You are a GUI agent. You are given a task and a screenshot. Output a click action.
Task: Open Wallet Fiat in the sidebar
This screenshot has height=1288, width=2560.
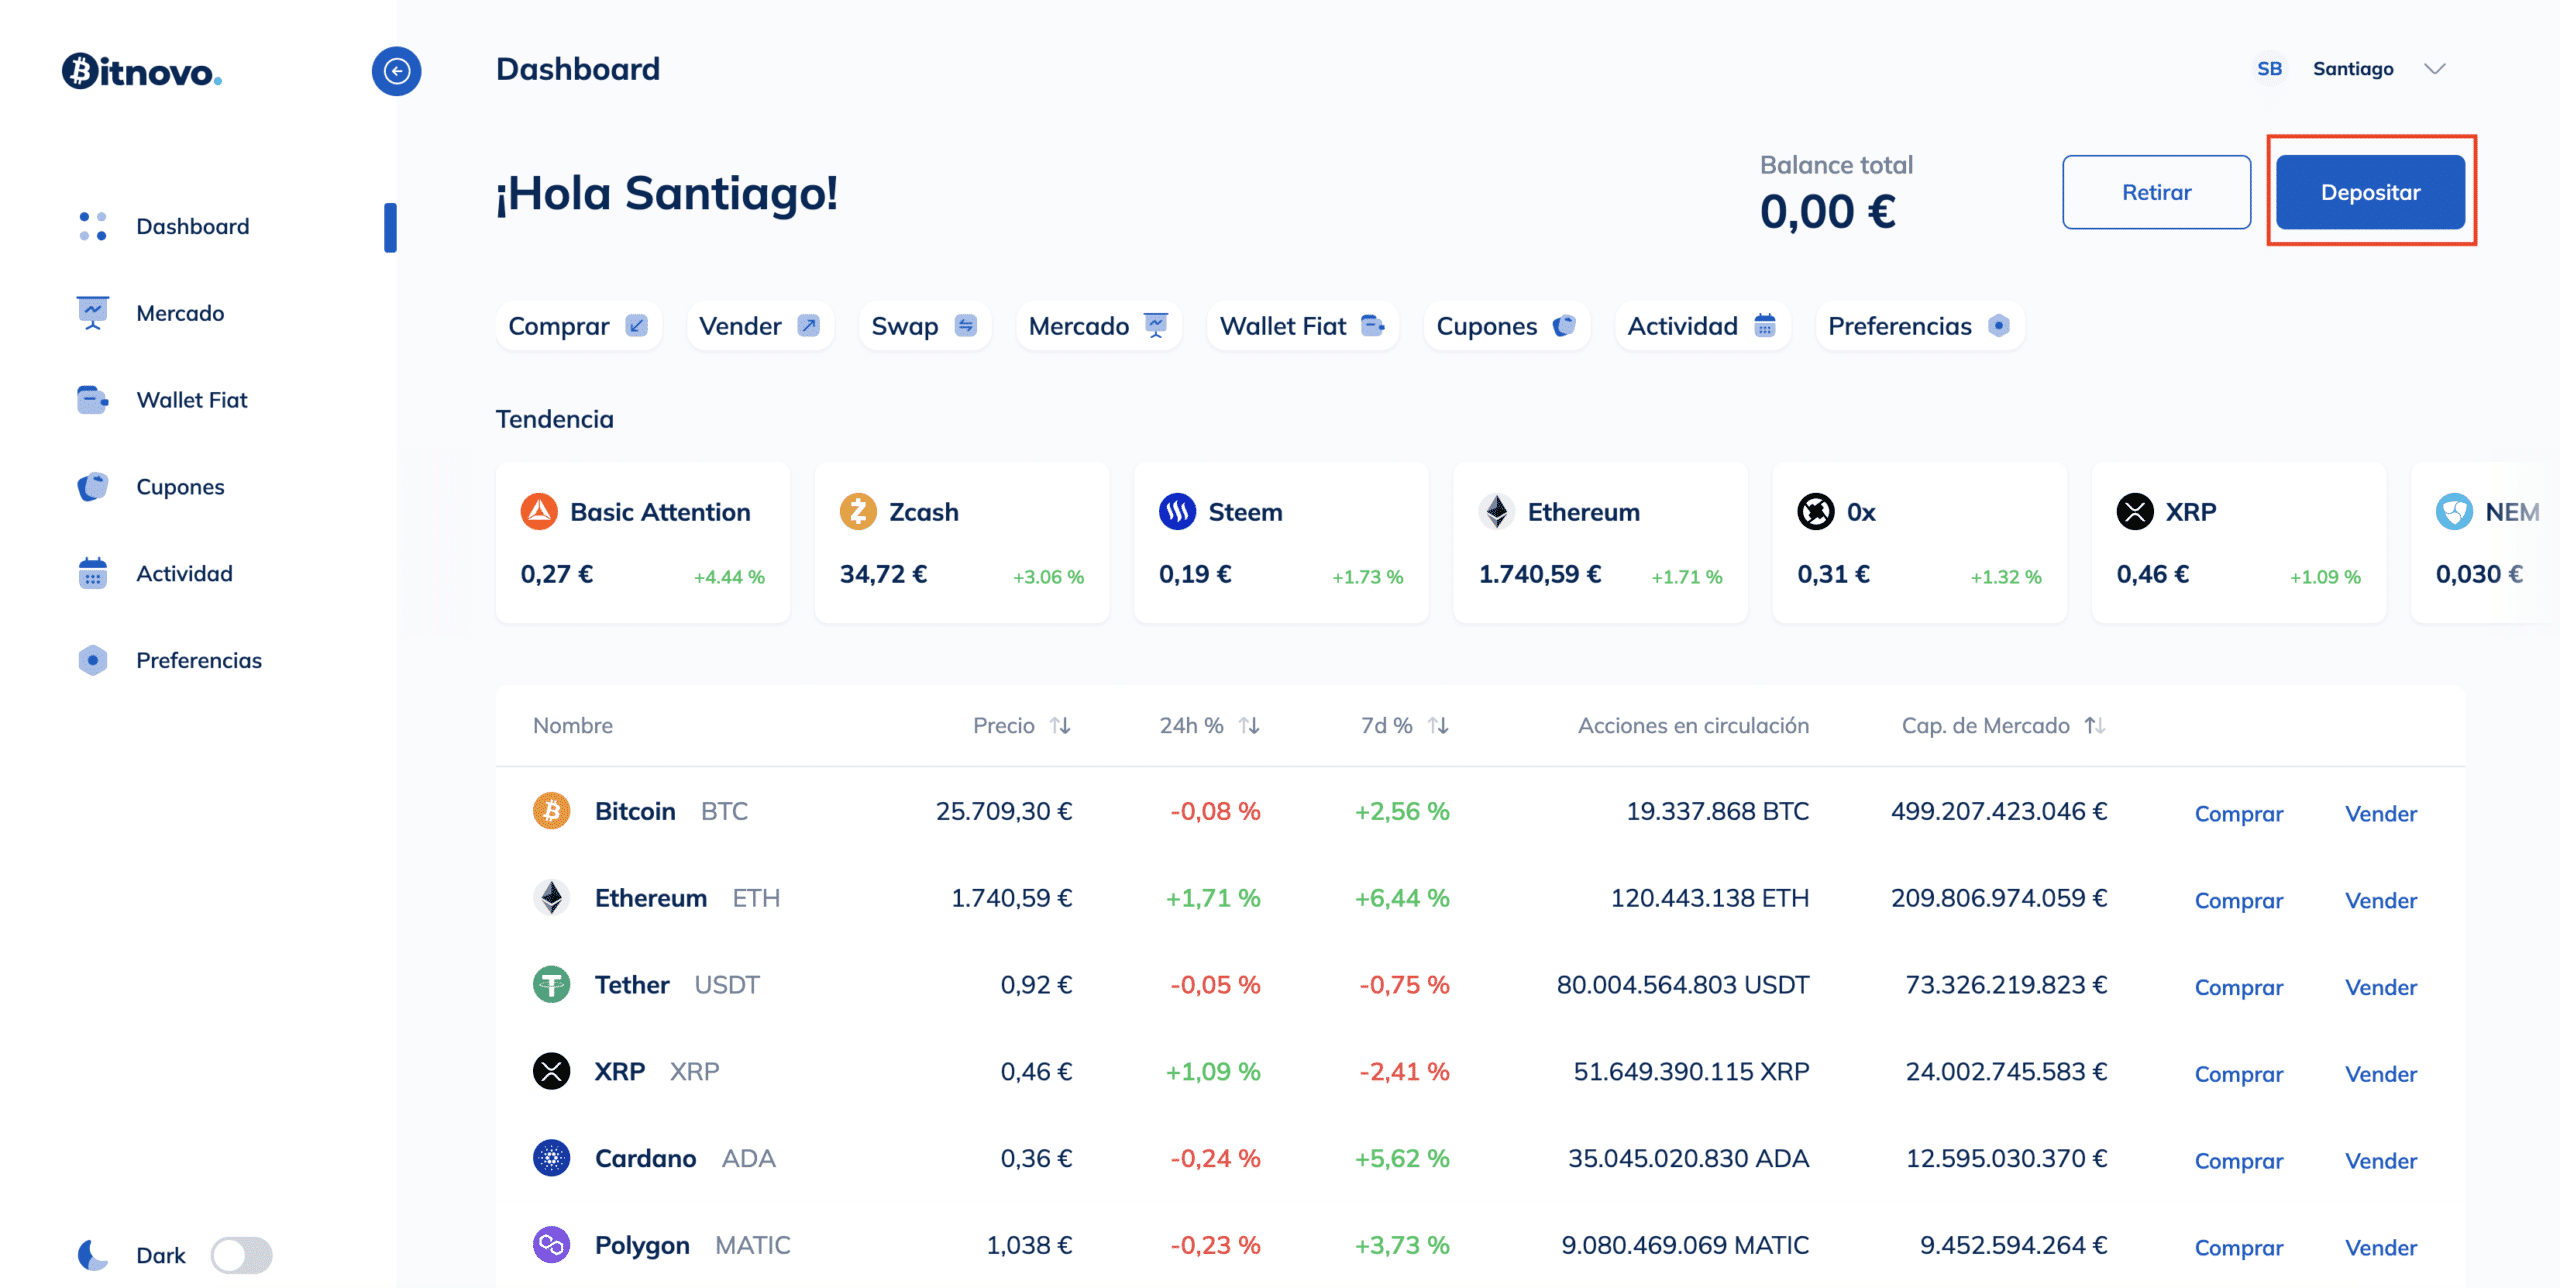tap(191, 400)
